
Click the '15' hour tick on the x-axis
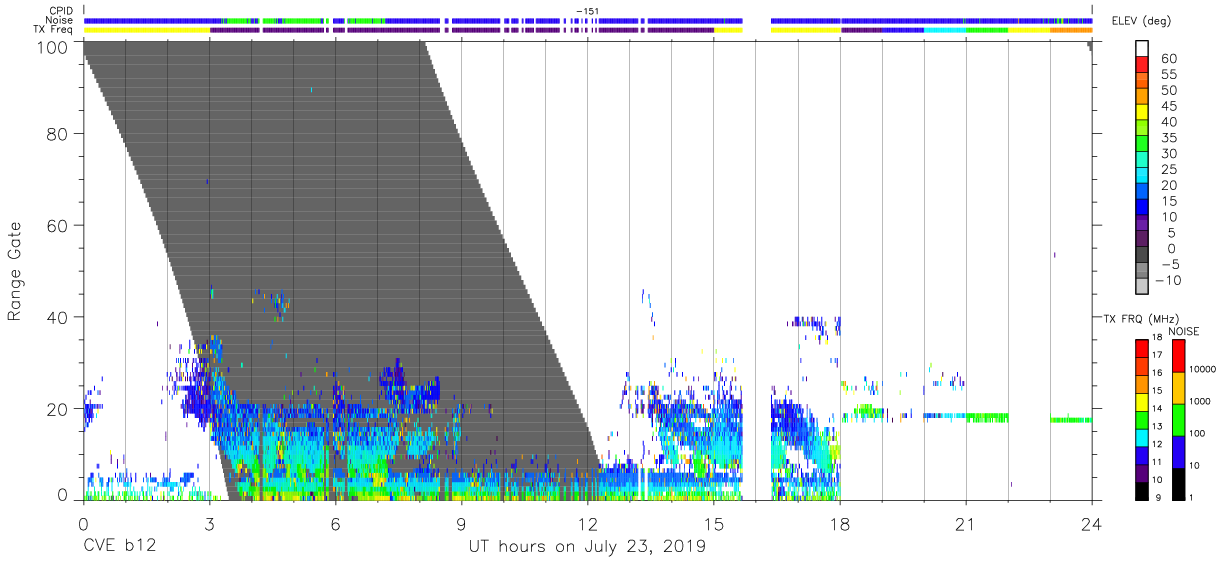click(714, 524)
